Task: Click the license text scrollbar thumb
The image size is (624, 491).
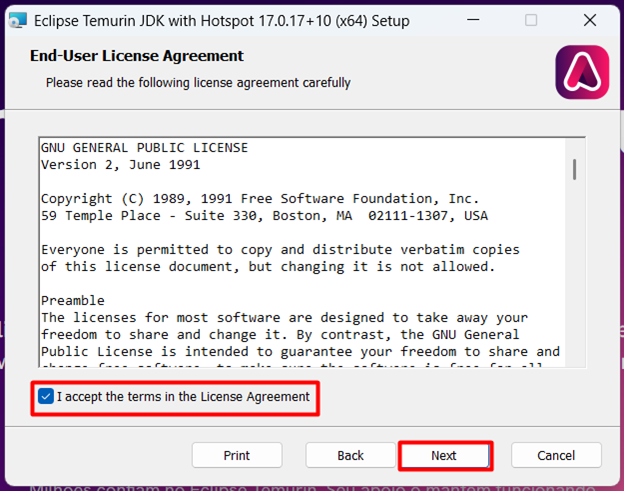Action: coord(574,168)
